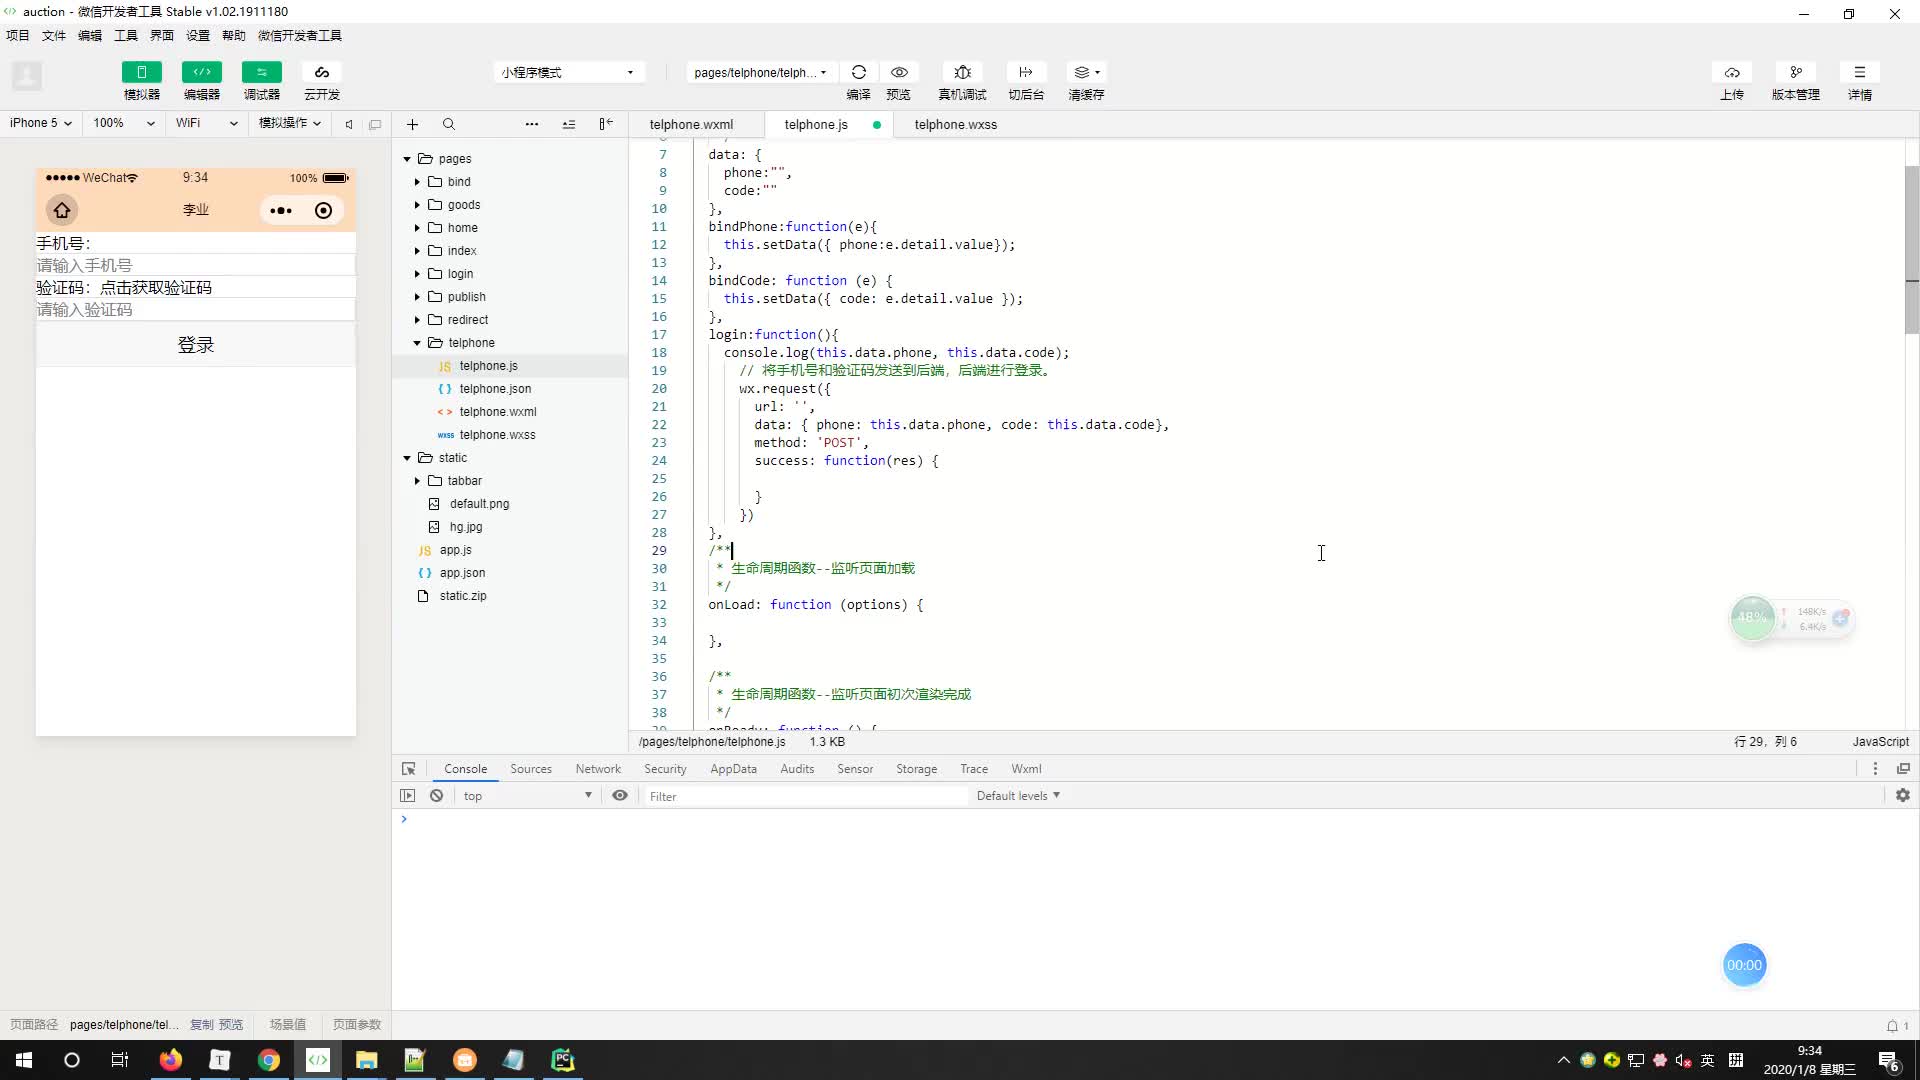Open the 工具 menu
Screen dimensions: 1920x1080
click(126, 35)
